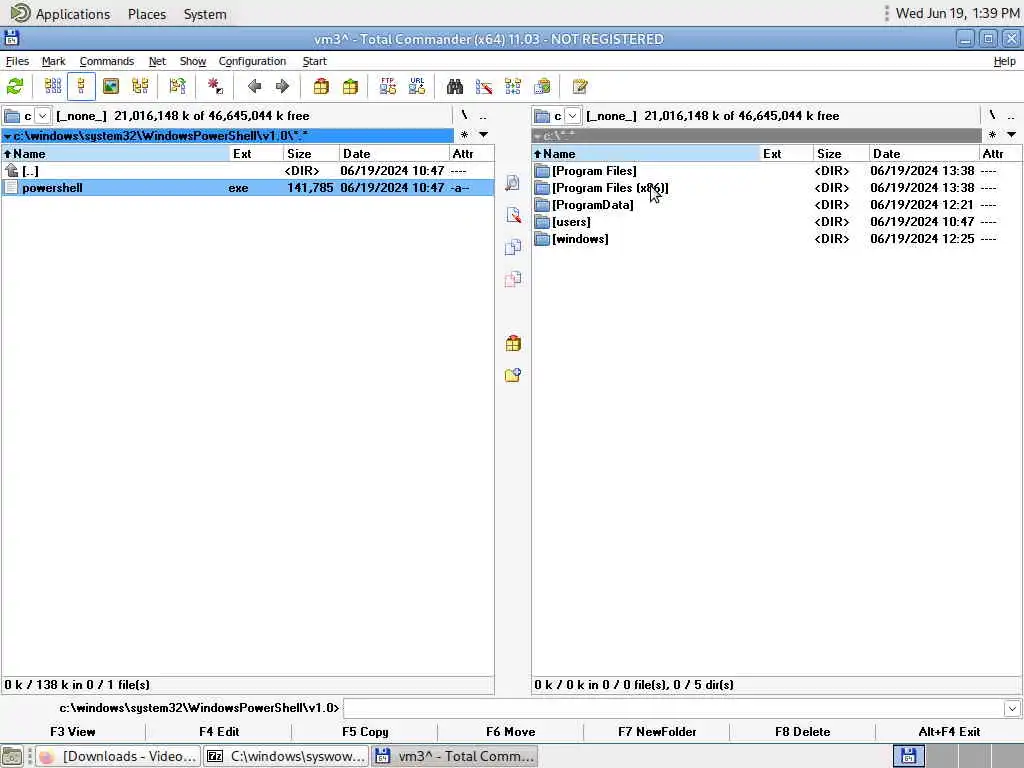Image resolution: width=1024 pixels, height=768 pixels.
Task: Click the F6 Move button
Action: pos(511,731)
